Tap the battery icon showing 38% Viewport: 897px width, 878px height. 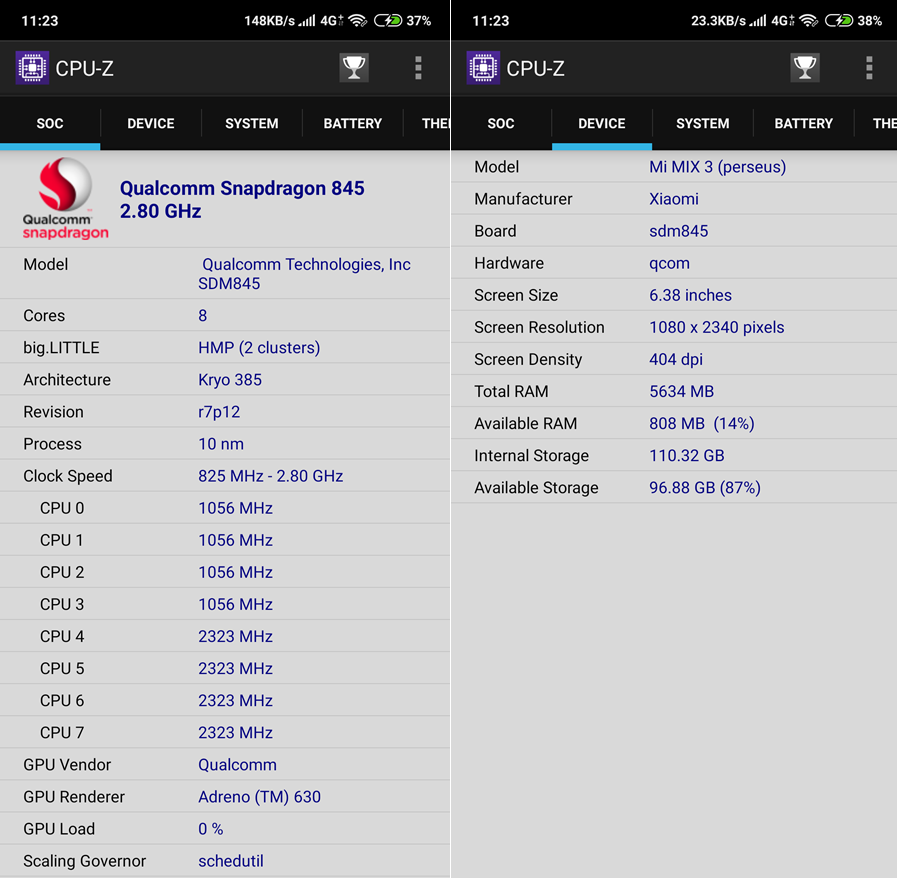(839, 21)
